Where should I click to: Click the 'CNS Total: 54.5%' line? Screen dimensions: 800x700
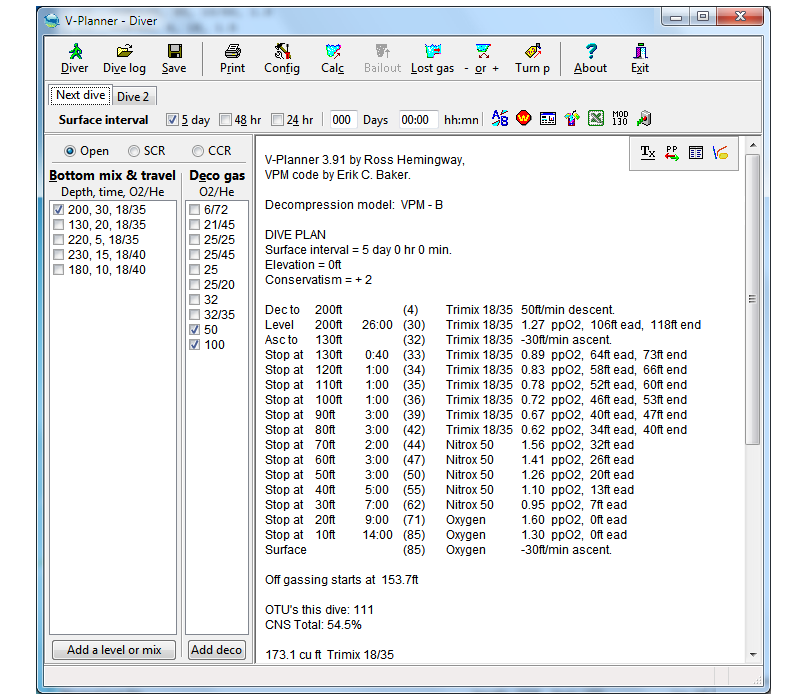[313, 624]
